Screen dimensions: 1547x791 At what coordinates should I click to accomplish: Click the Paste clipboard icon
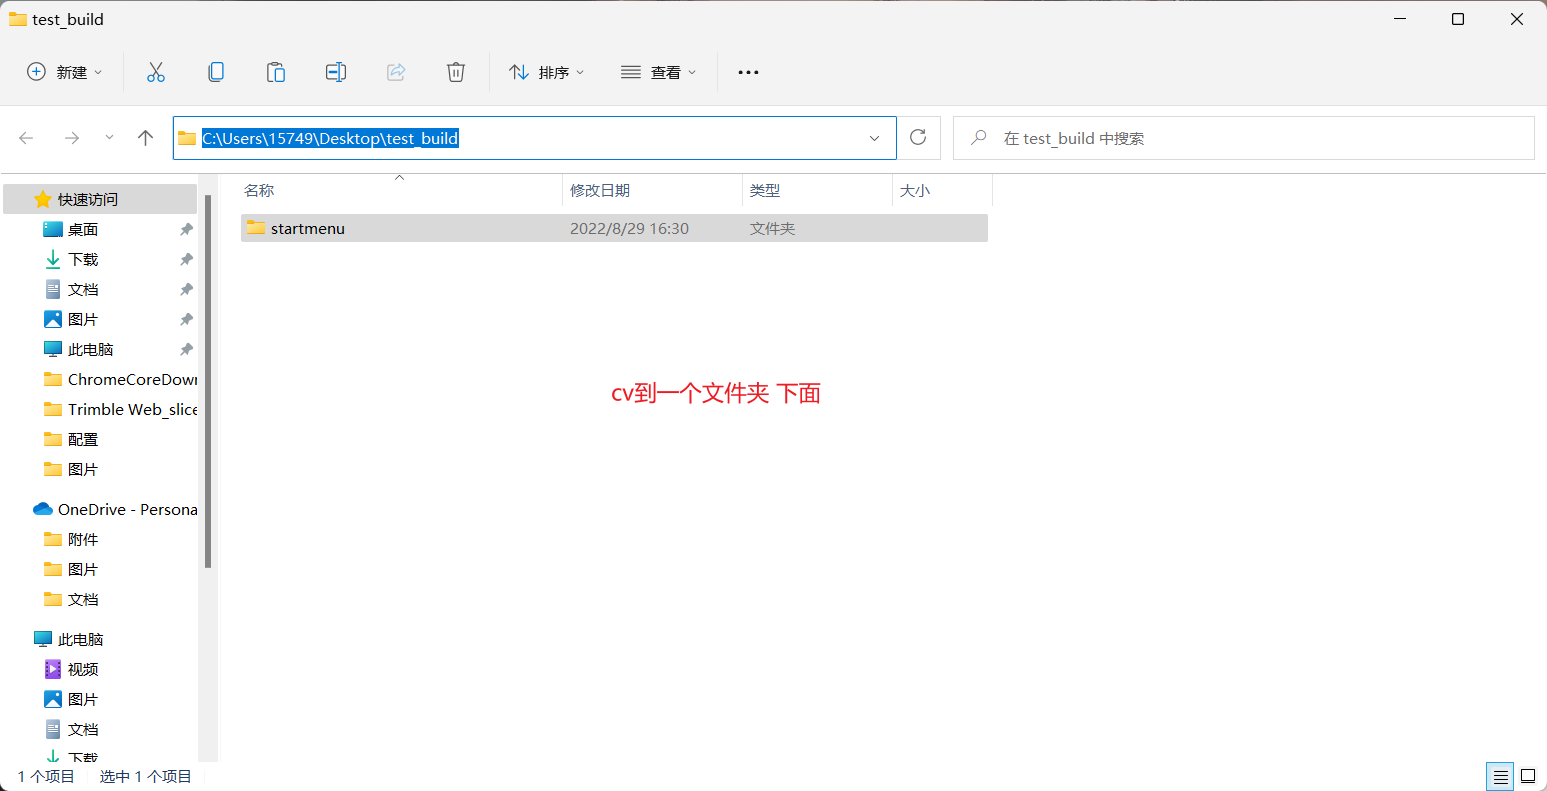click(276, 72)
